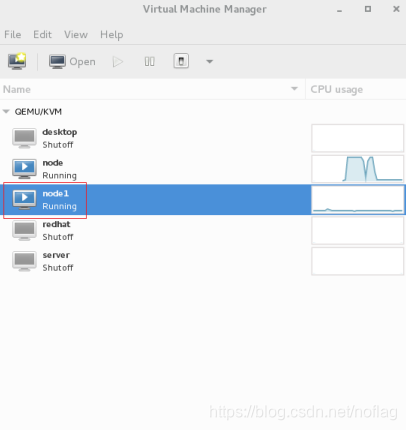This screenshot has height=430, width=406.
Task: Click the server CPU usage graph
Action: coord(357,261)
